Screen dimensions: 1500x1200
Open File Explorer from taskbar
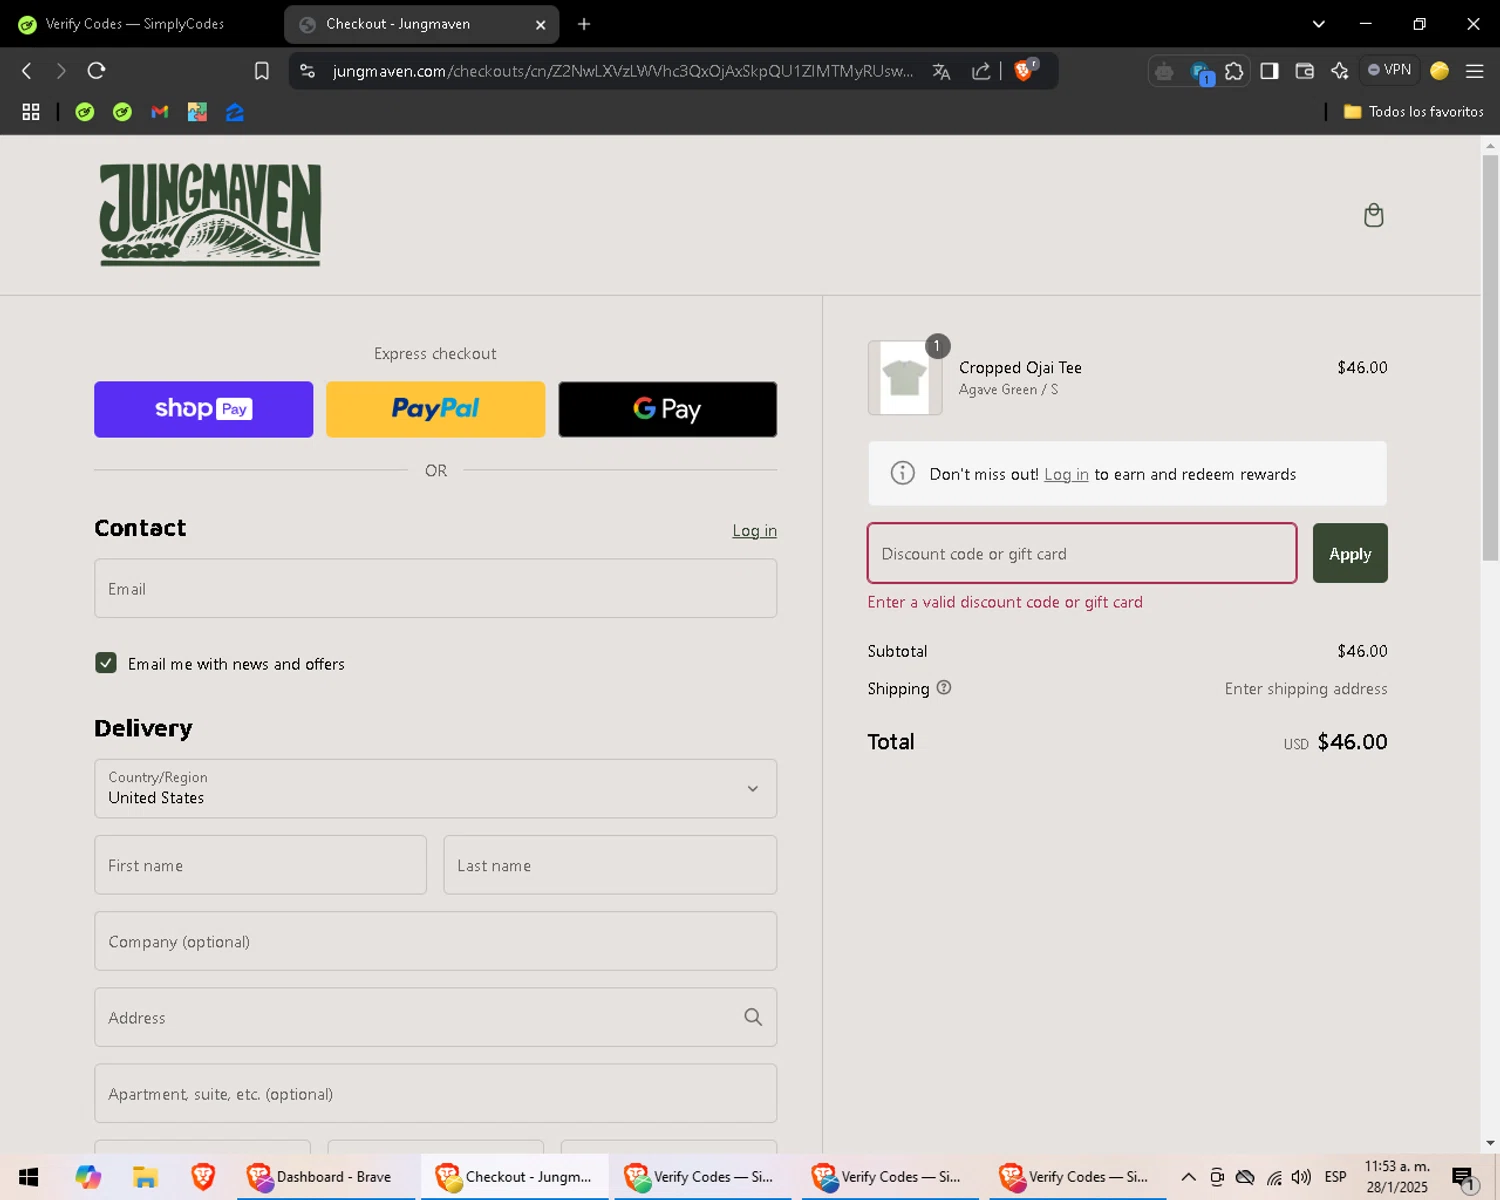tap(145, 1177)
